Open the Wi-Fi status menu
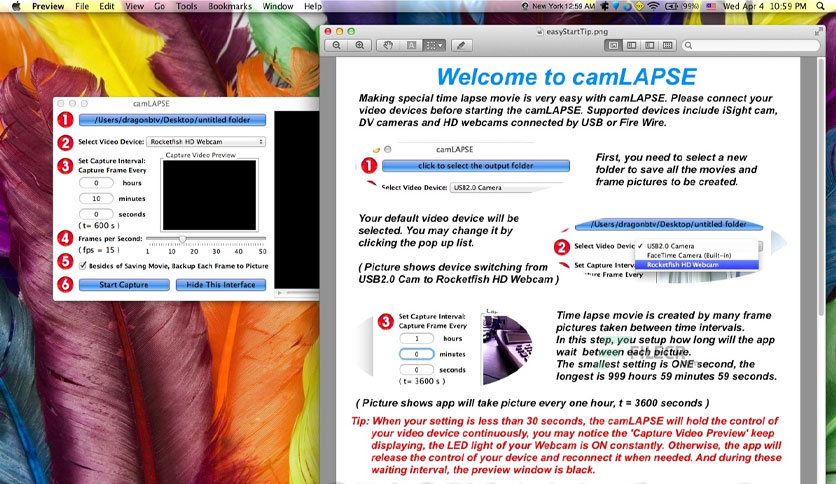Image resolution: width=836 pixels, height=484 pixels. (653, 6)
